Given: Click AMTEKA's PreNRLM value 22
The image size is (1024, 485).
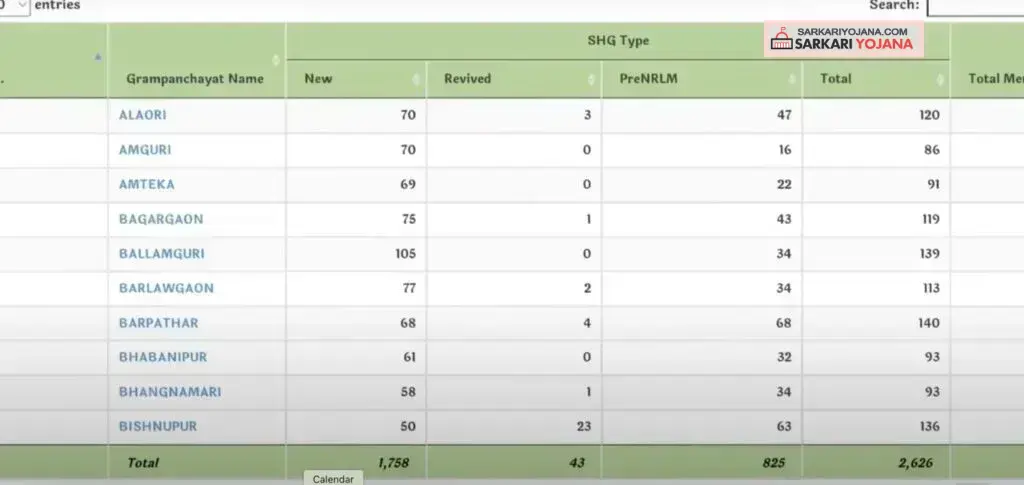Looking at the screenshot, I should point(784,184).
